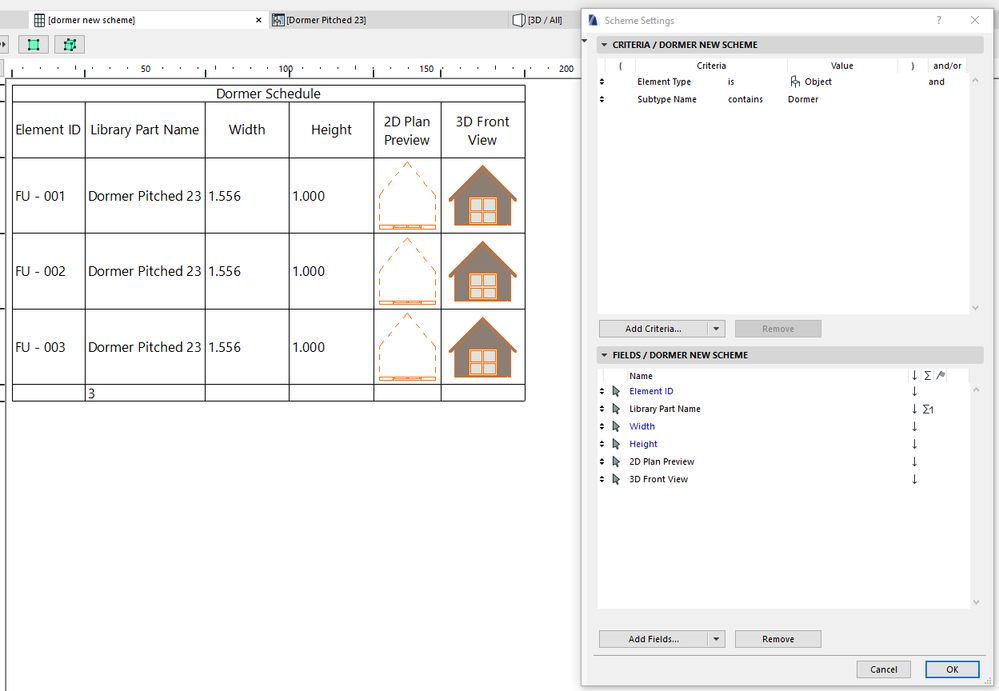
Task: Click drag handle for Subtype Name criteria row
Action: coord(601,99)
